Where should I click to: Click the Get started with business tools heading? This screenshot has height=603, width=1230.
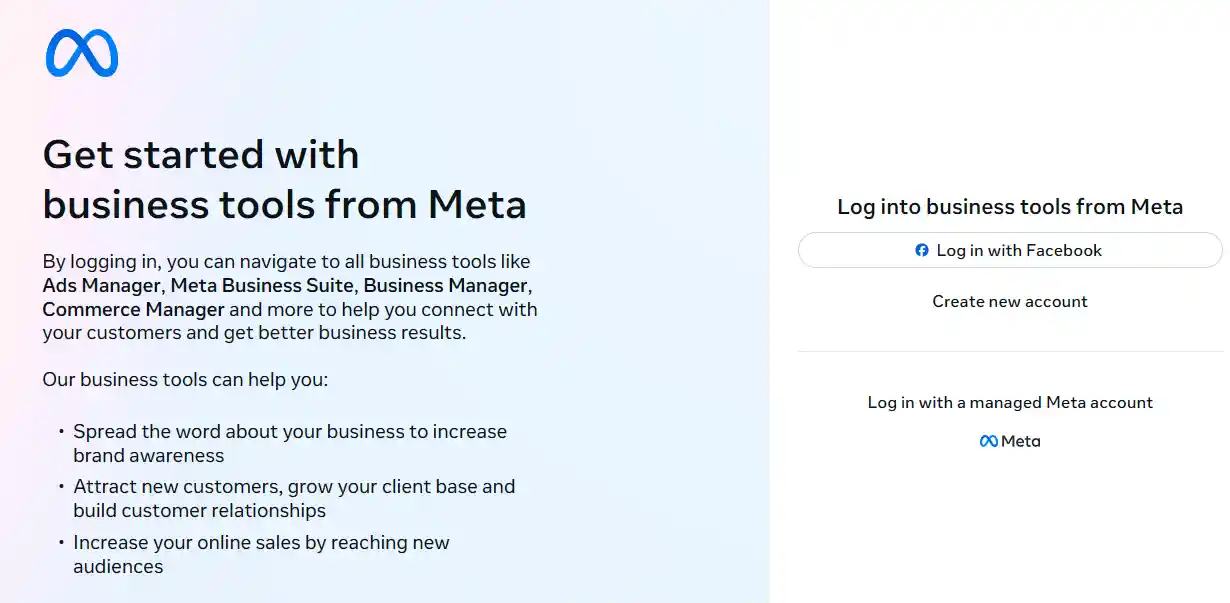[285, 179]
